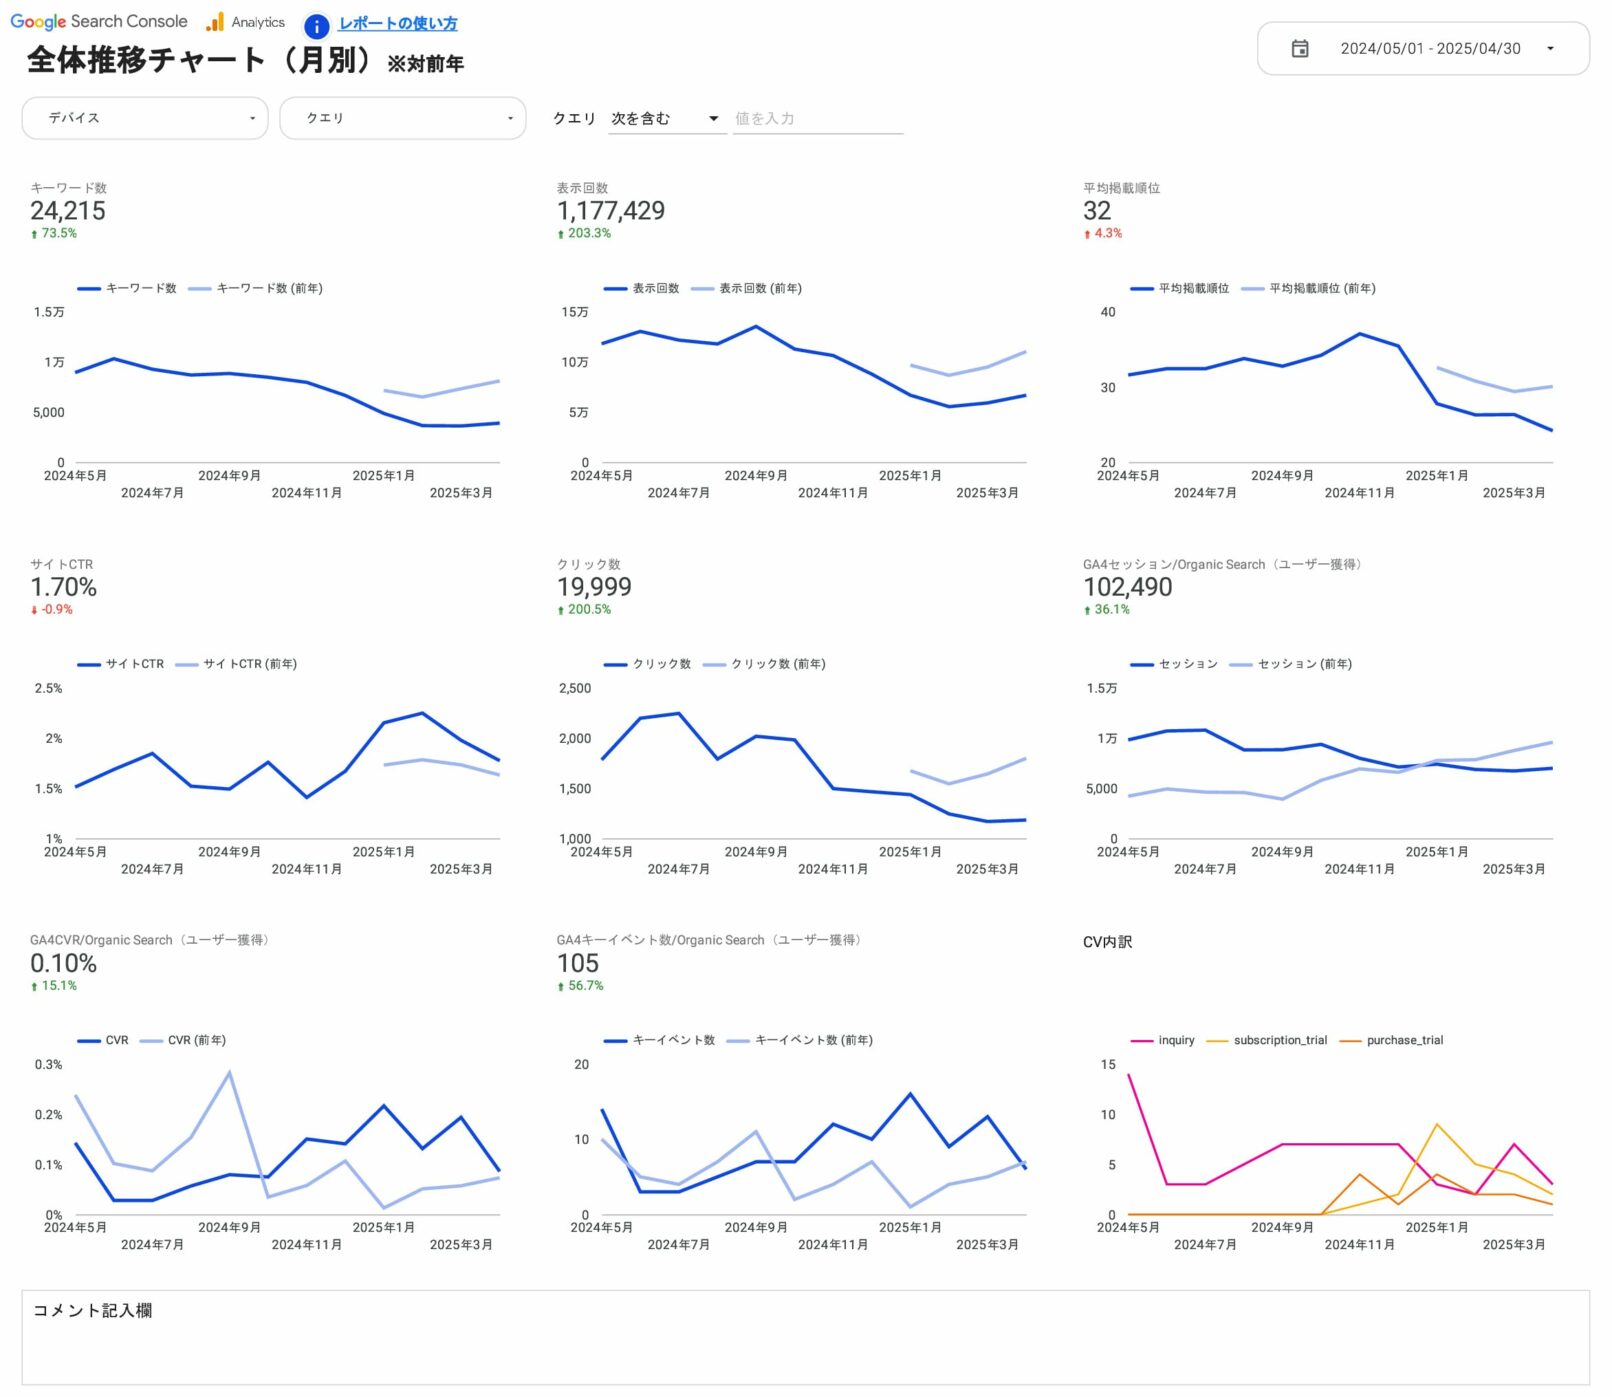Click the キーワード数 scorecard value 24,215
The width and height of the screenshot is (1612, 1397).
(68, 211)
